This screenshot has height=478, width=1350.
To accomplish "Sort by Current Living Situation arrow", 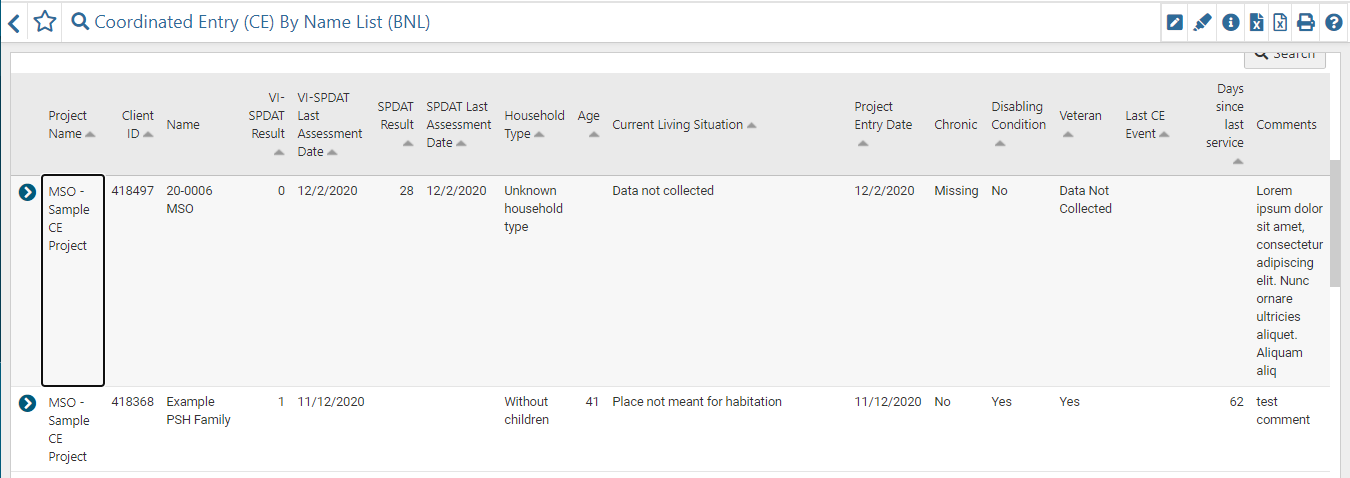I will tap(751, 126).
